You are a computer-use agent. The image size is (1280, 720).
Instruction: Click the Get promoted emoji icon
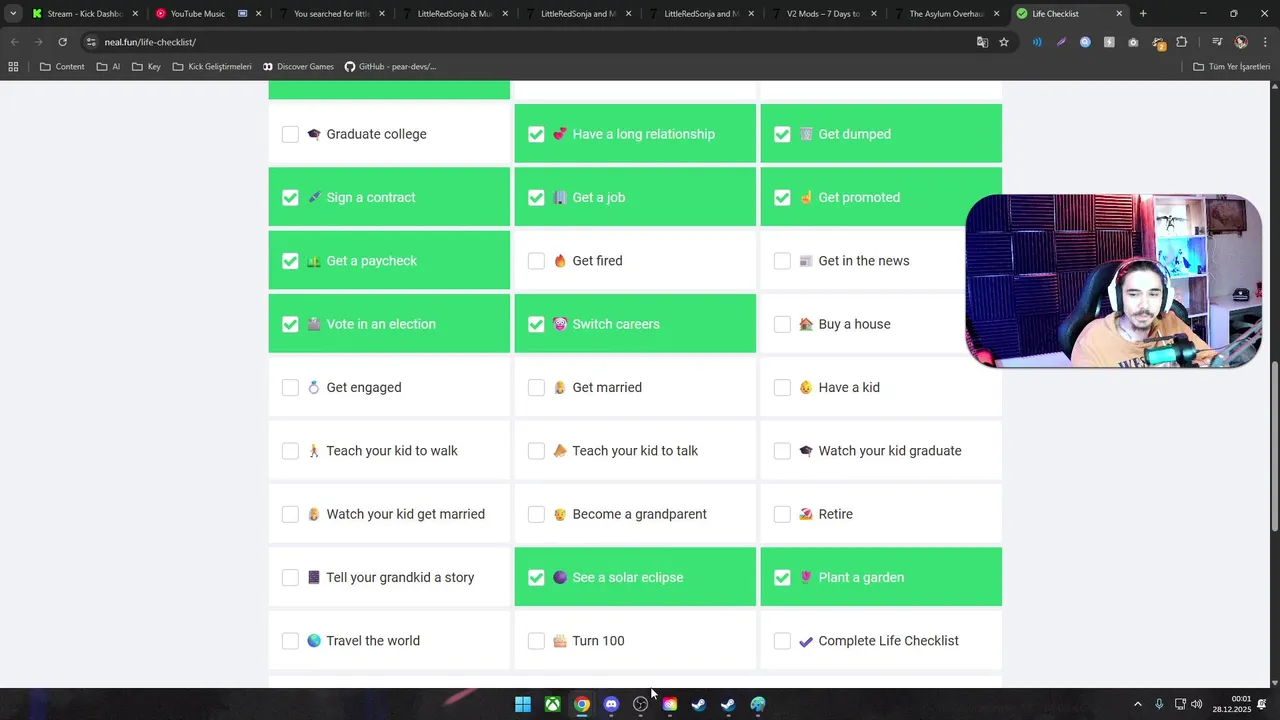tap(806, 197)
